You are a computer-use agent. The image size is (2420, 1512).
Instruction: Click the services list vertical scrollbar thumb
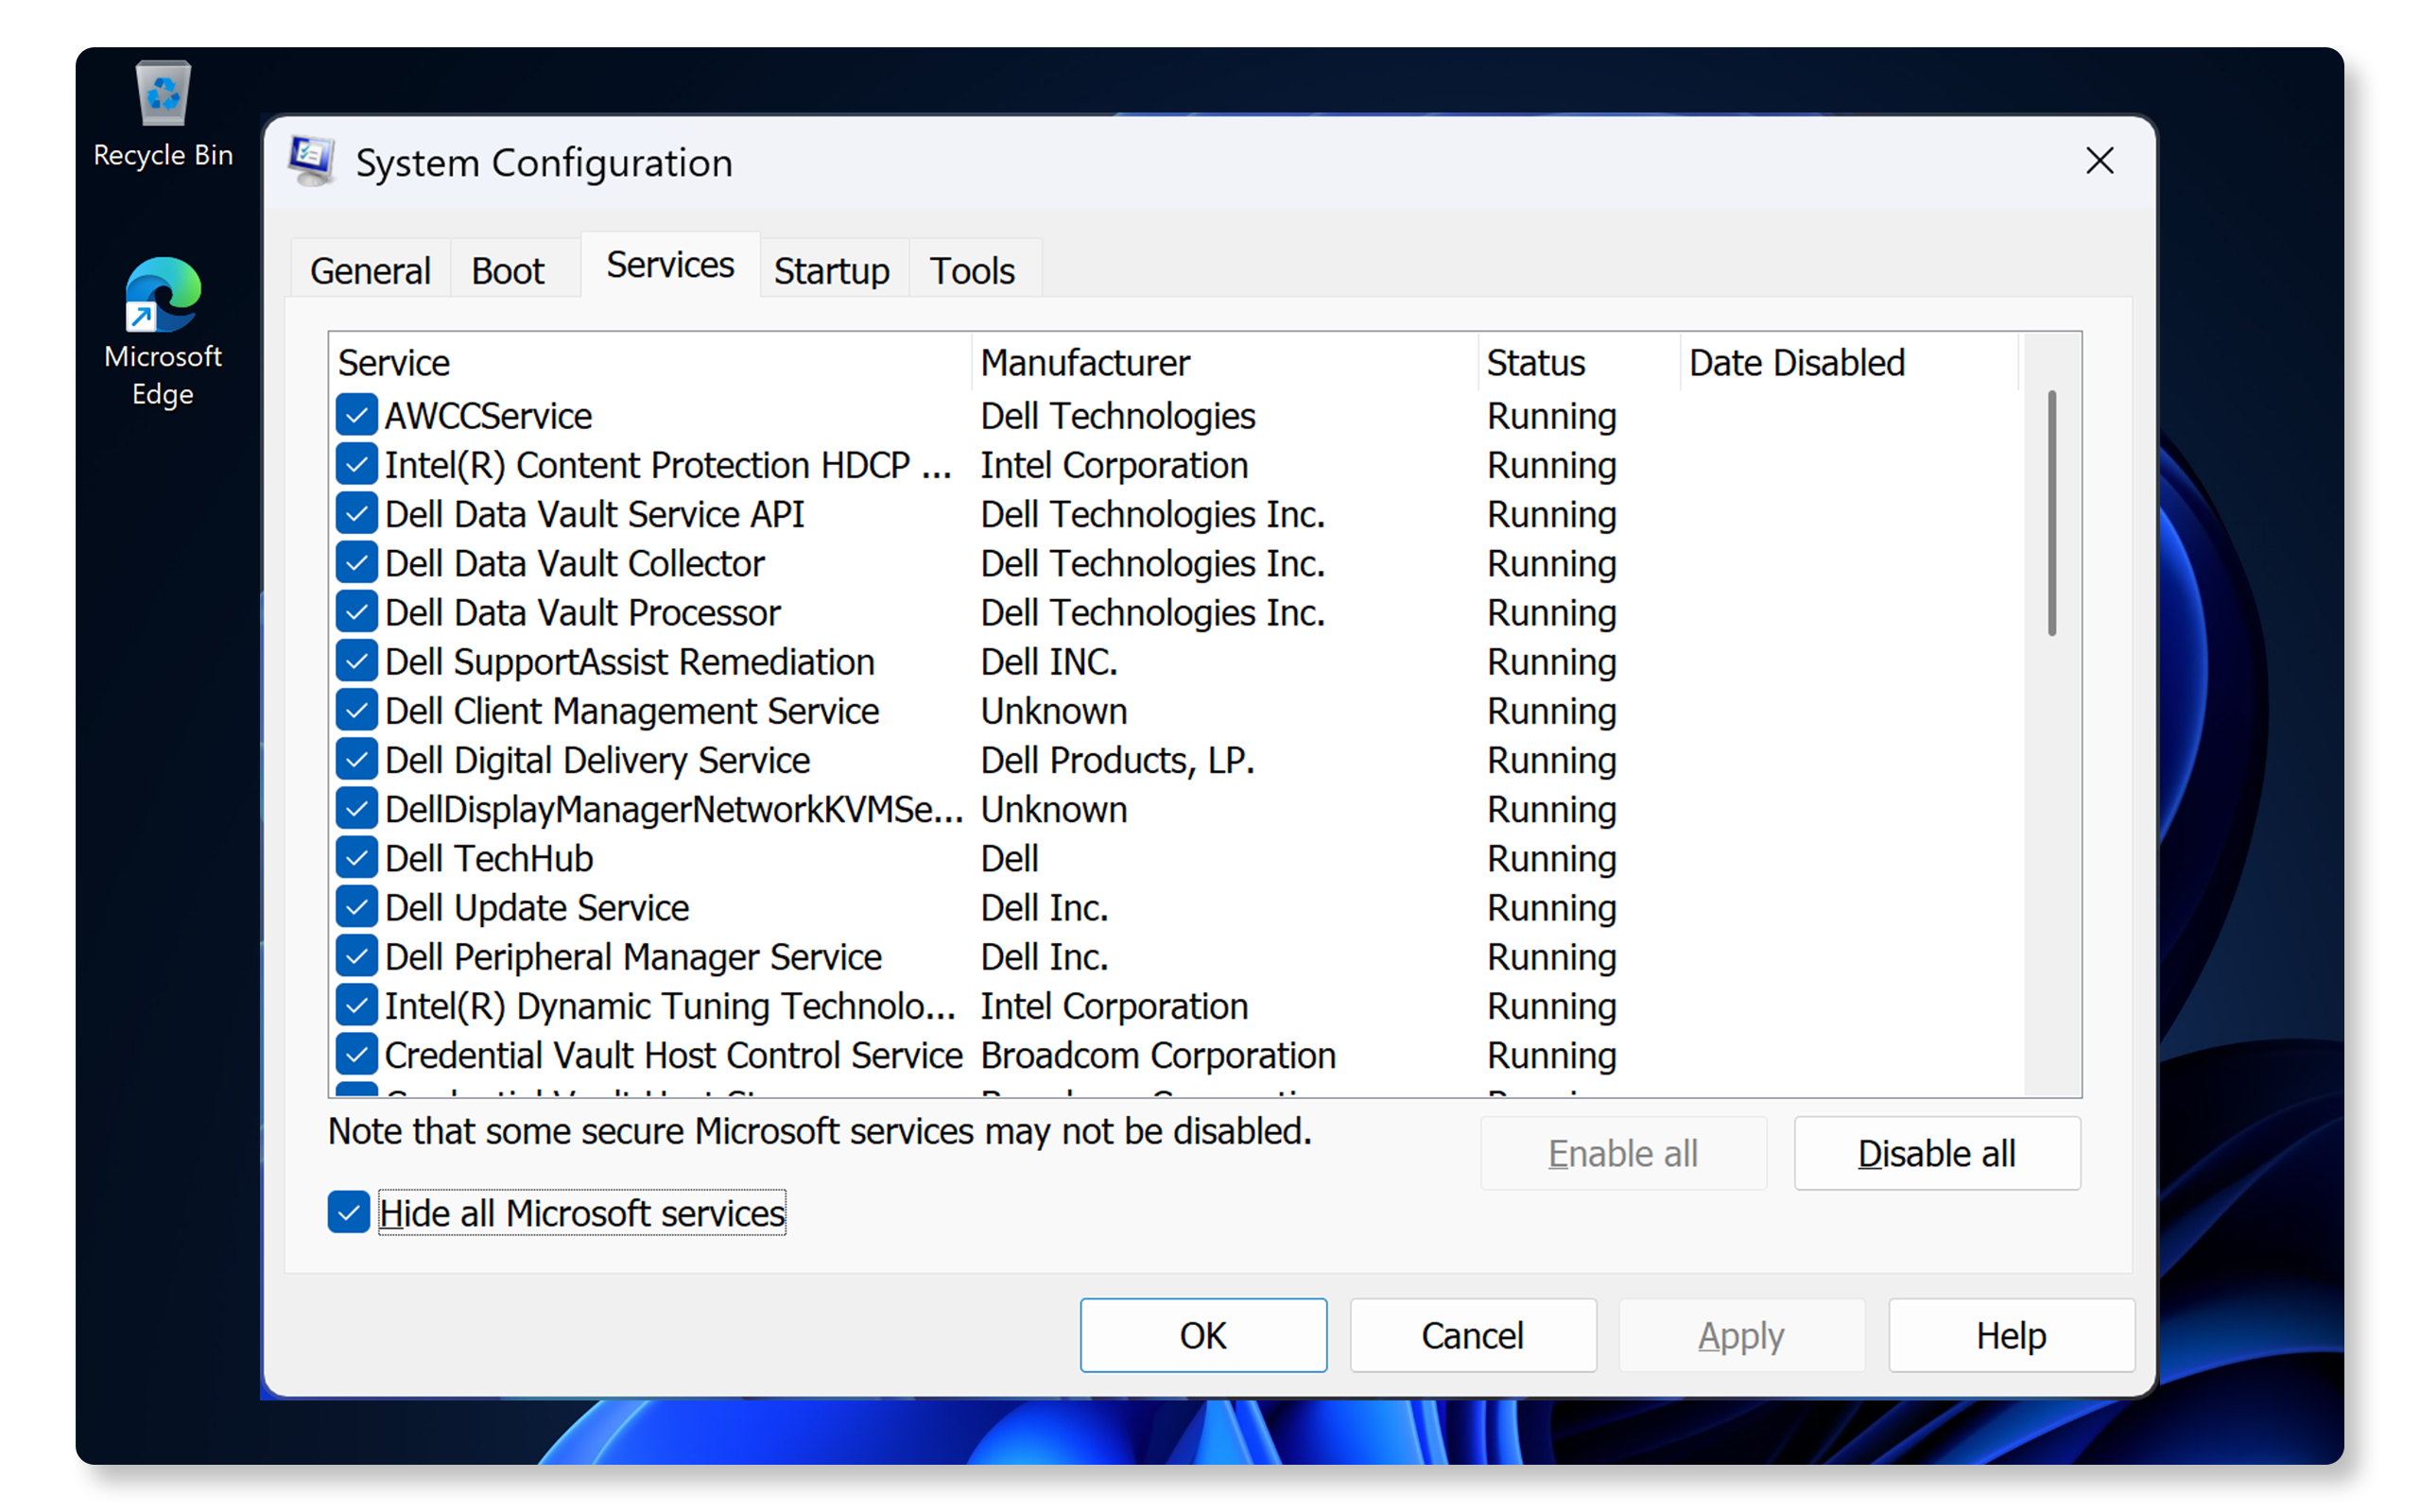(x=2051, y=513)
